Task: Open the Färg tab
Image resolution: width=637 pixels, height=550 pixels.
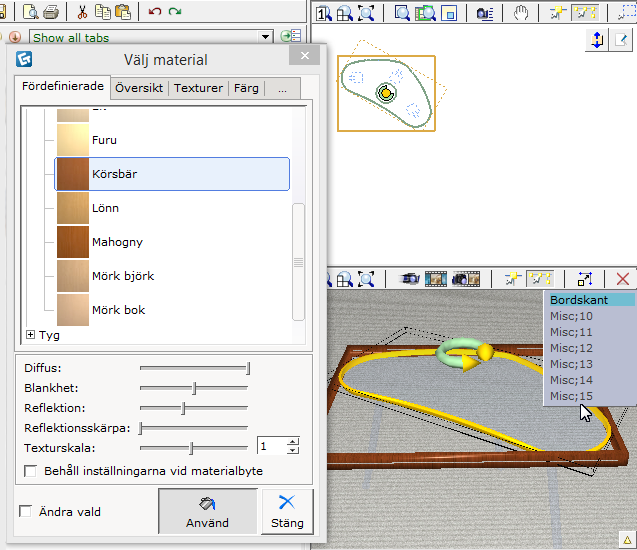Action: (x=245, y=88)
